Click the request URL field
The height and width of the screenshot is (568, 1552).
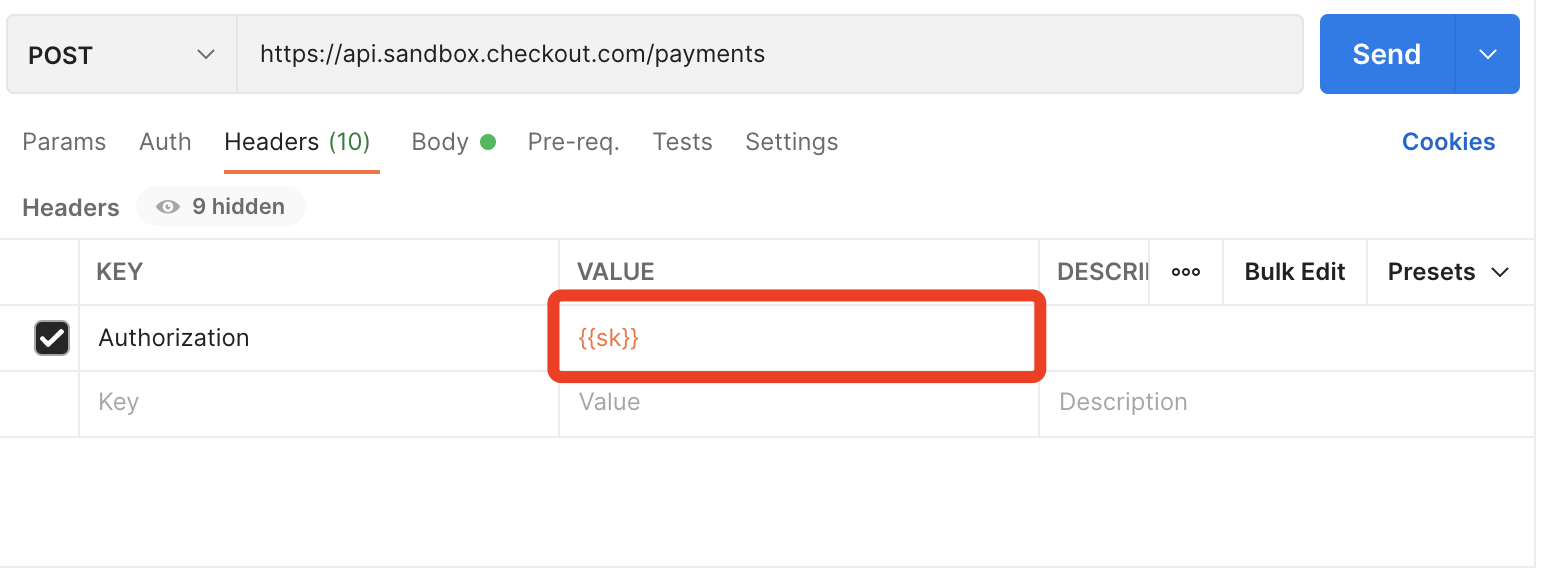point(770,55)
